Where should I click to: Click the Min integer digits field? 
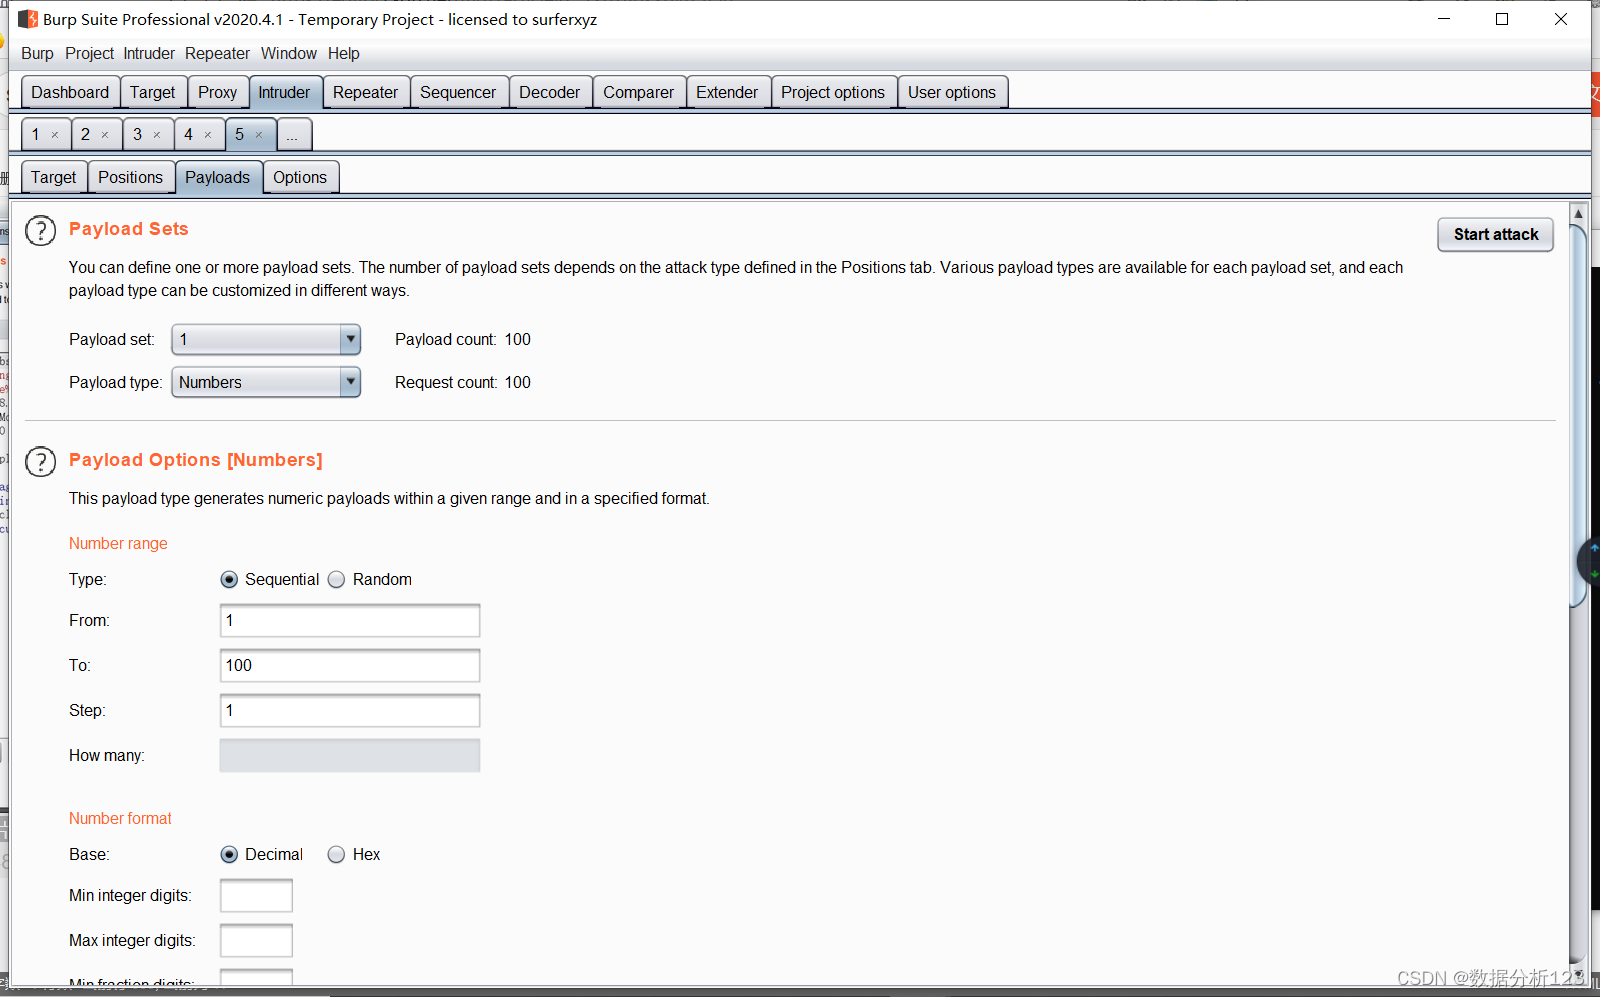[256, 895]
